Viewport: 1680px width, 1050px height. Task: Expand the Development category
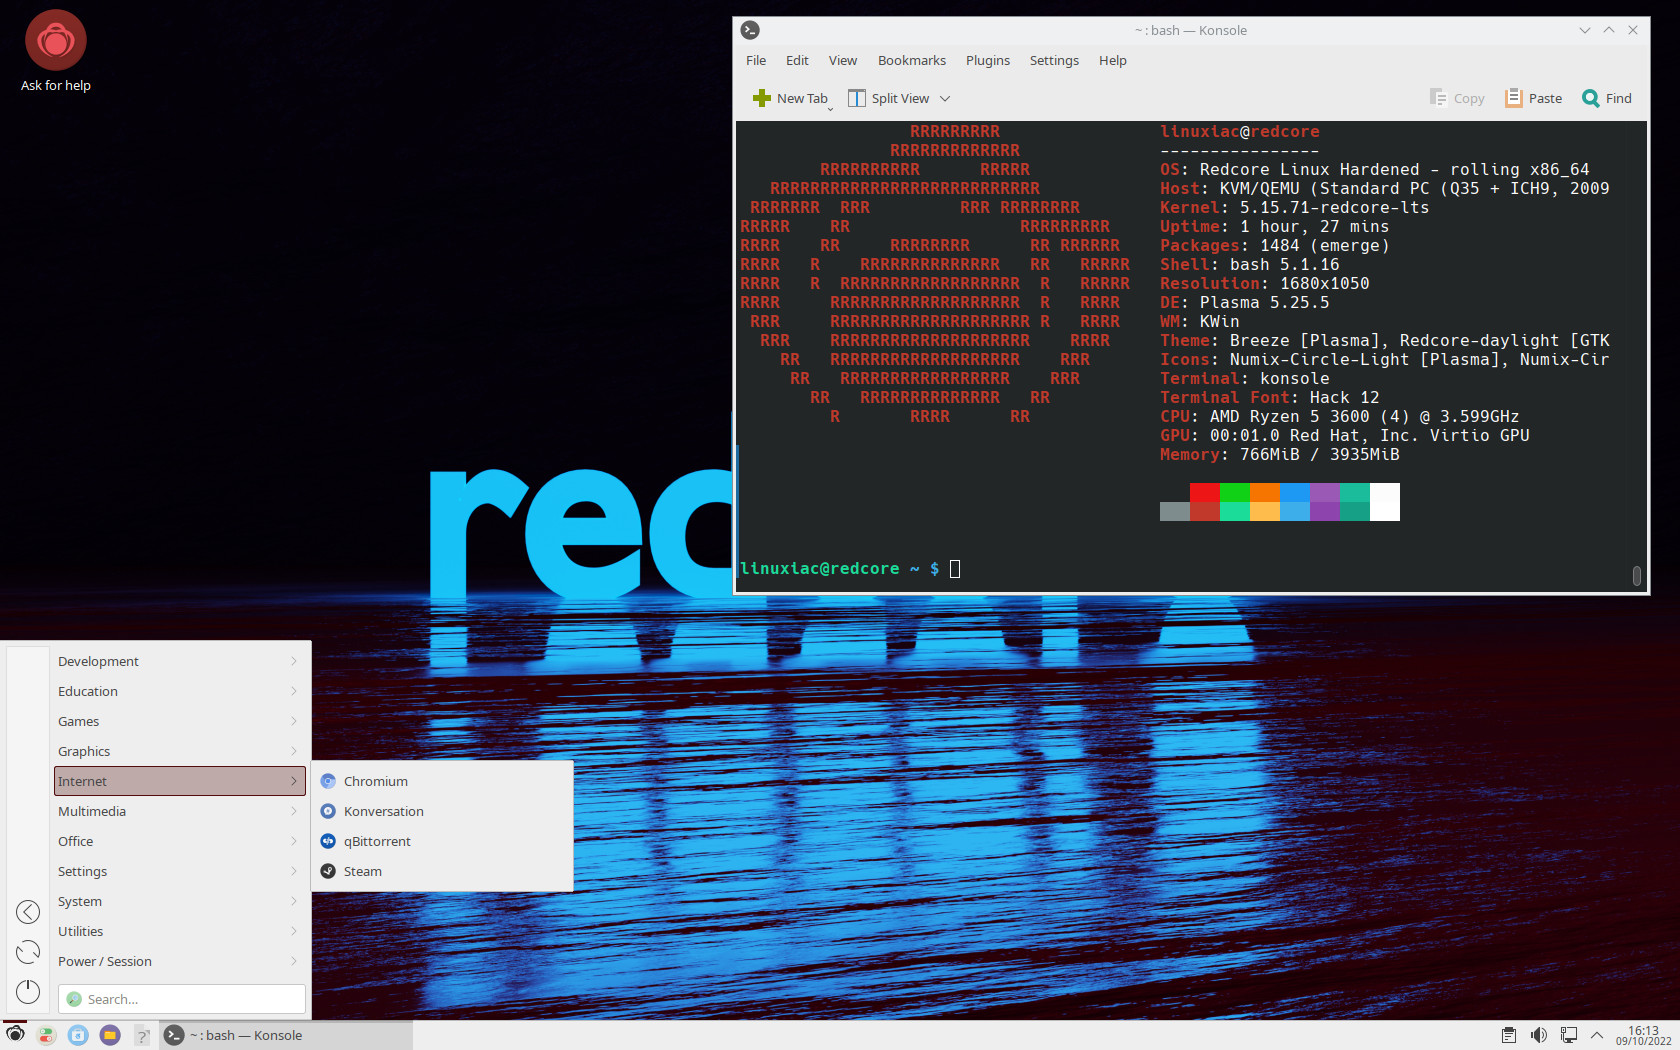[x=179, y=661]
